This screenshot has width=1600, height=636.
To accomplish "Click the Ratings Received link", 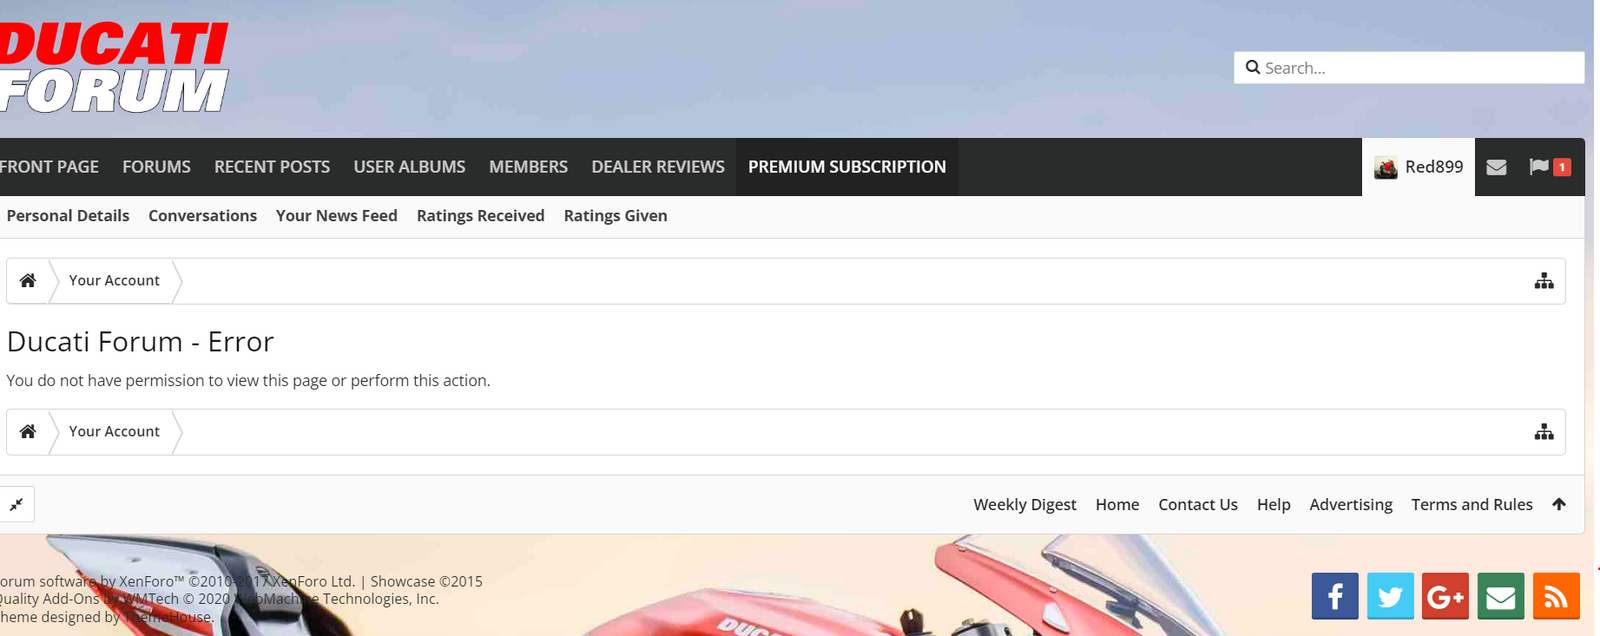I will tap(481, 216).
